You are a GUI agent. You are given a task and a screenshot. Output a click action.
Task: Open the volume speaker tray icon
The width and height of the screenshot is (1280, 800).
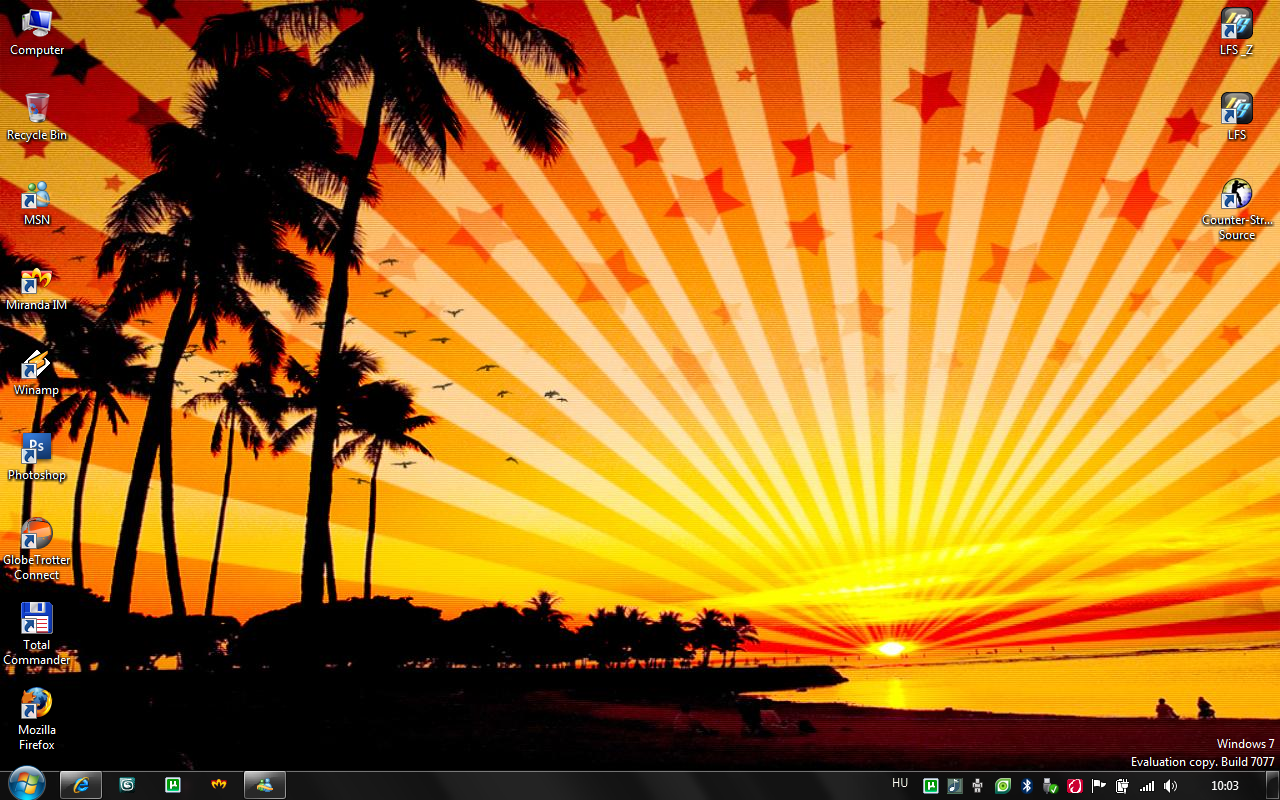[1171, 786]
